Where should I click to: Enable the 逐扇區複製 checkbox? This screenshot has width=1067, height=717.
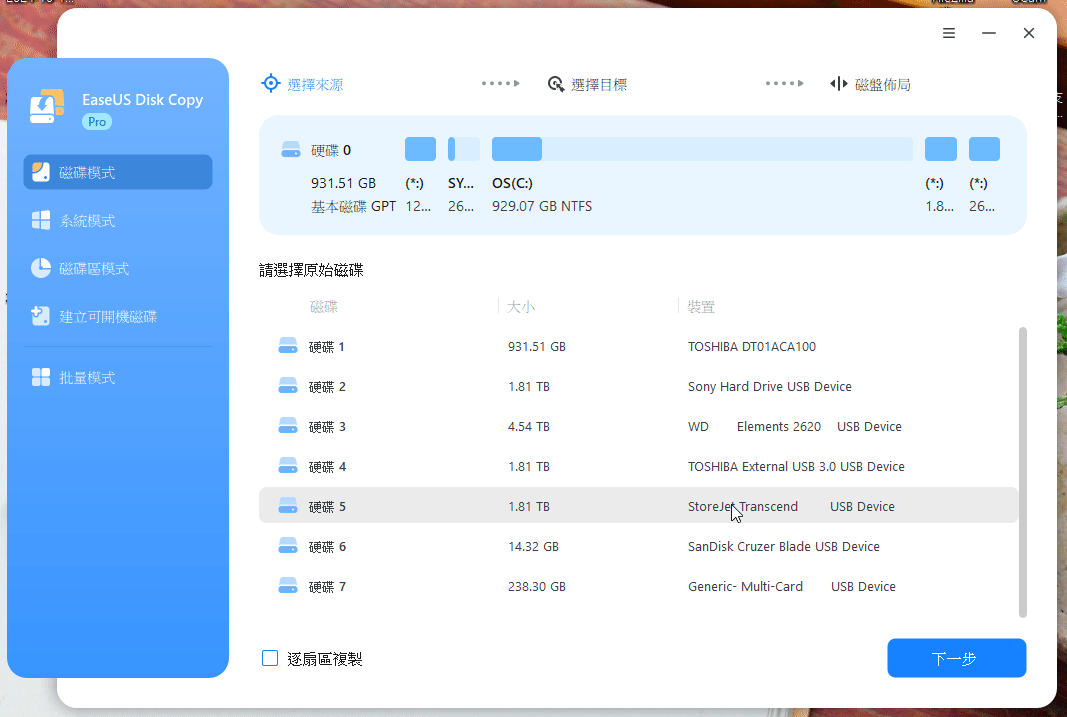270,658
